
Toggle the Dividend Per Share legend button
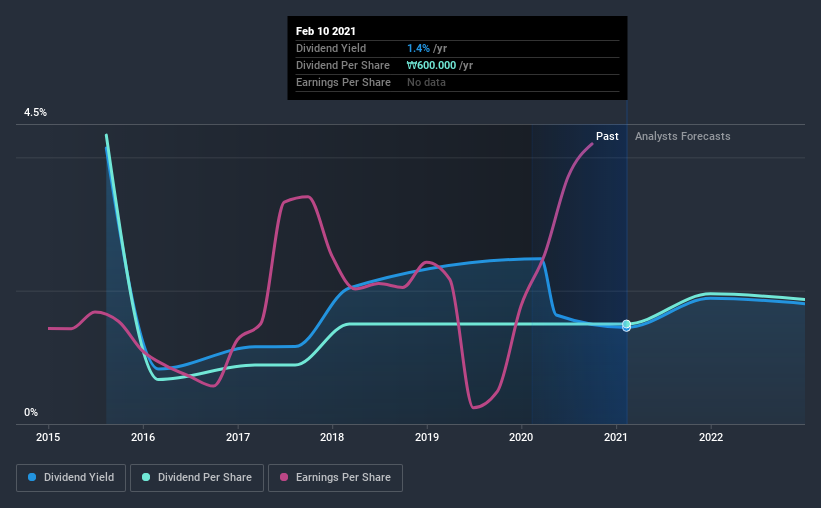point(197,478)
